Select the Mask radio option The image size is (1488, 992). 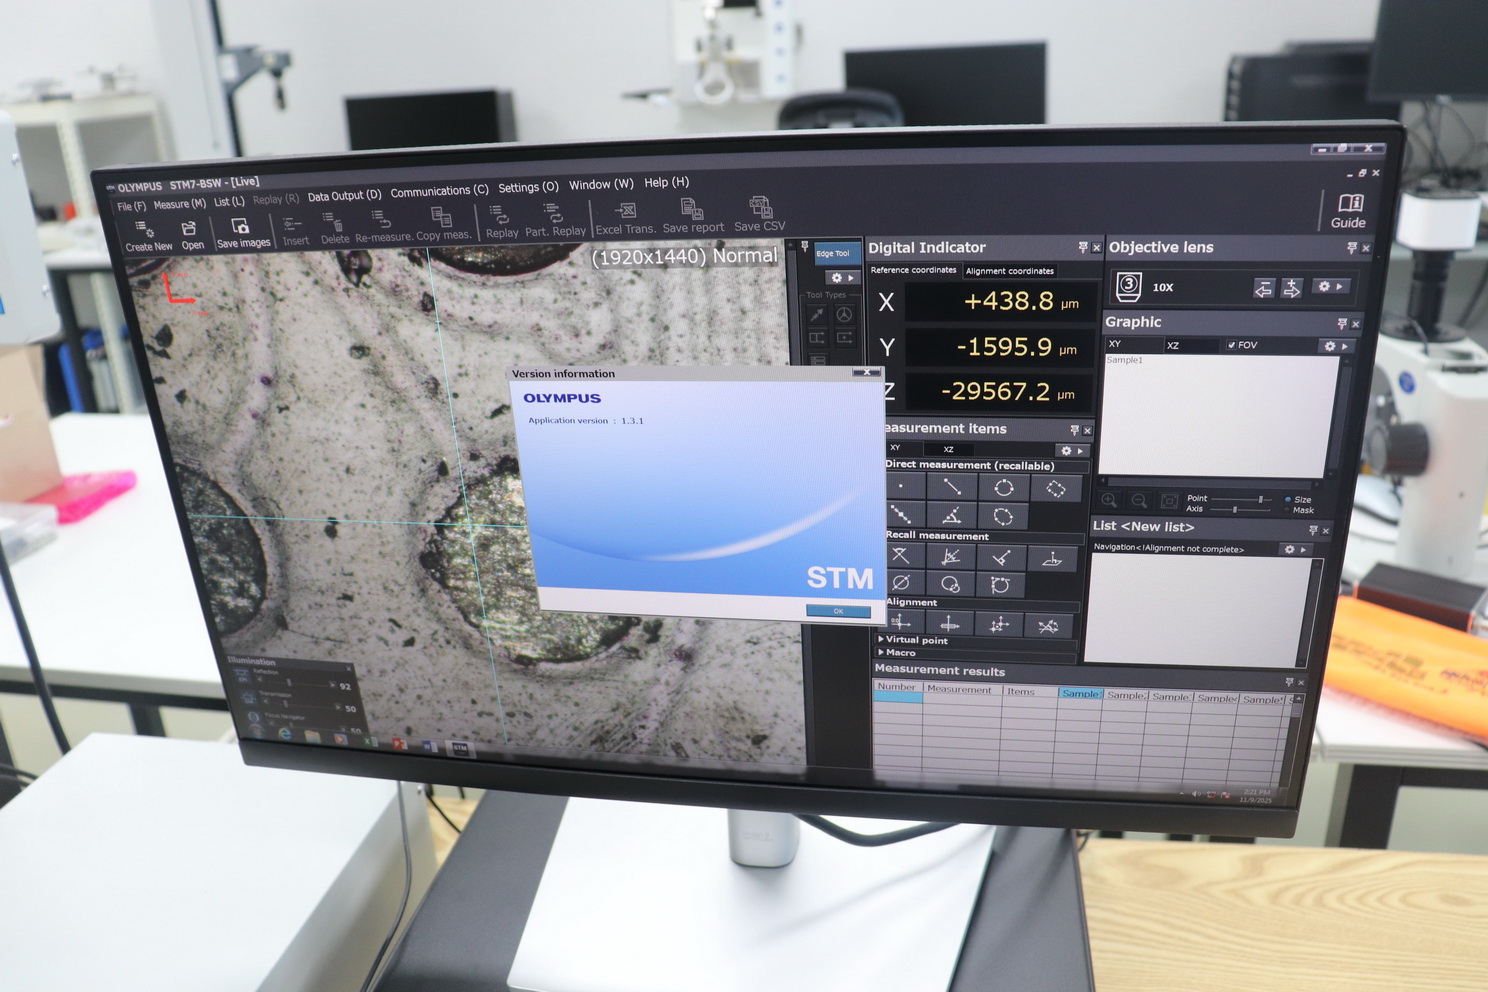pos(1288,510)
